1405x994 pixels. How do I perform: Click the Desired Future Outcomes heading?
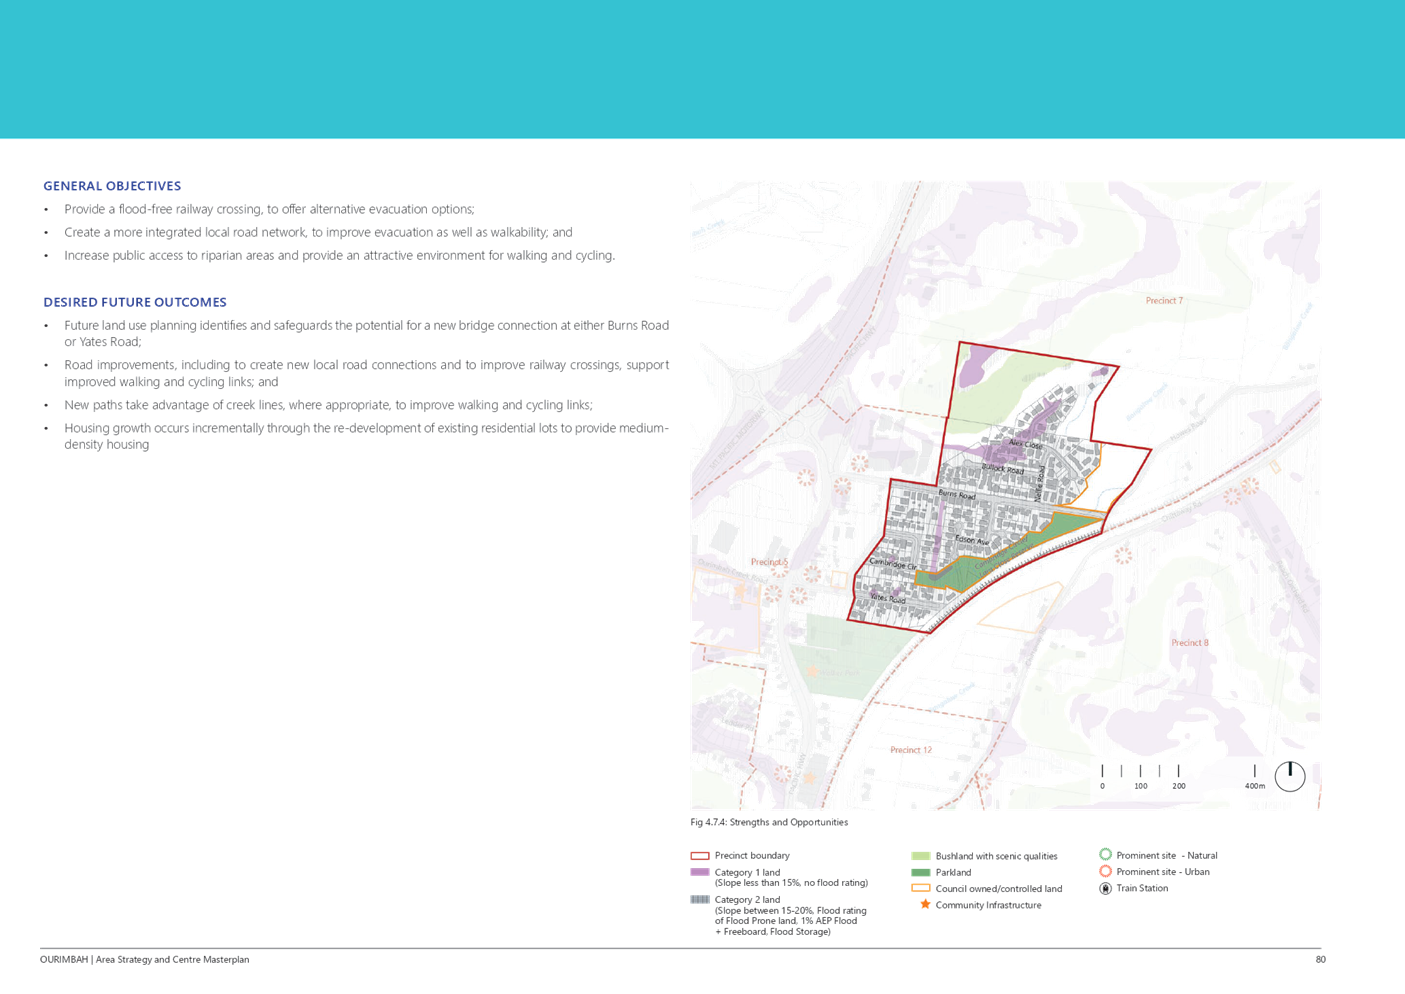pyautogui.click(x=135, y=302)
